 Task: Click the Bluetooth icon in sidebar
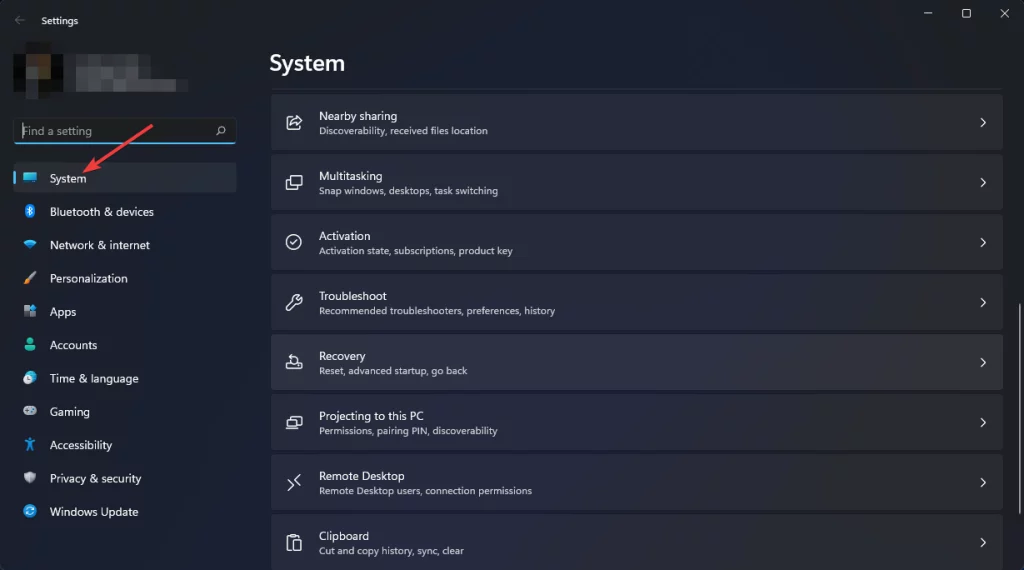(x=30, y=211)
